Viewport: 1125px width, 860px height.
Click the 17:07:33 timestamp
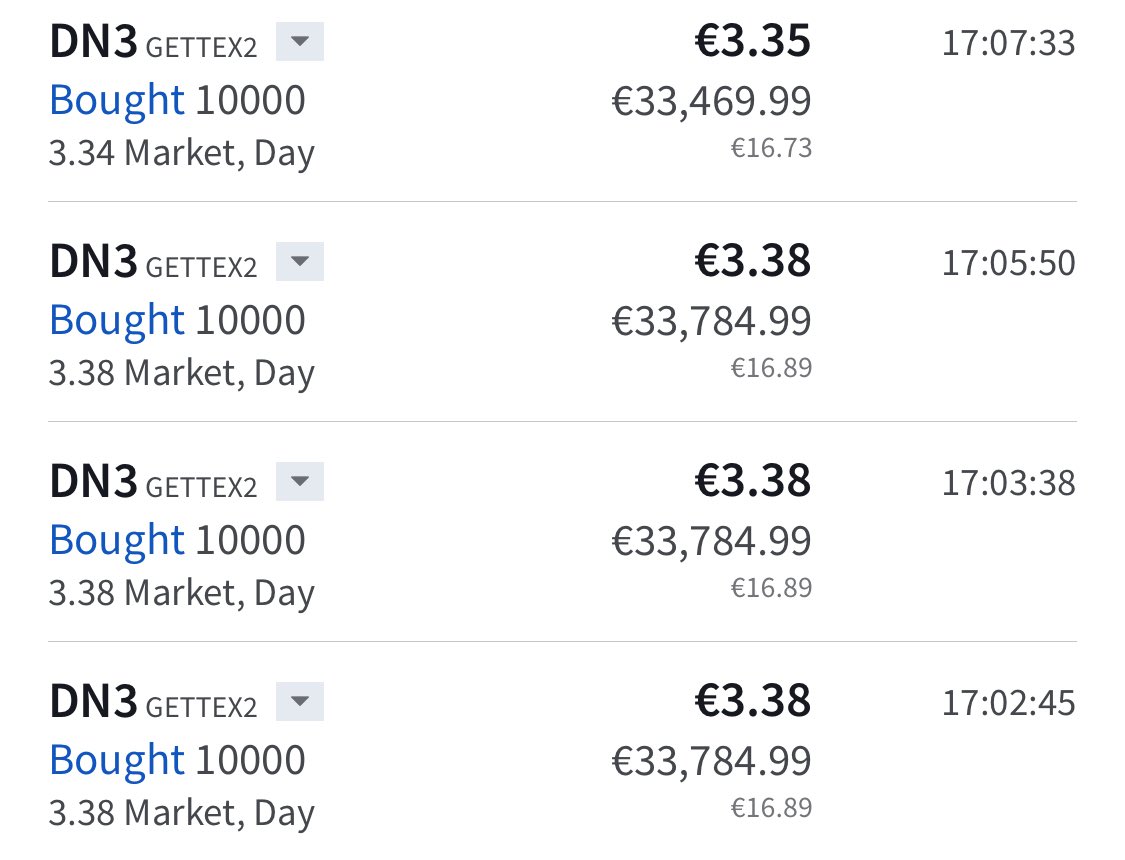tap(1008, 43)
